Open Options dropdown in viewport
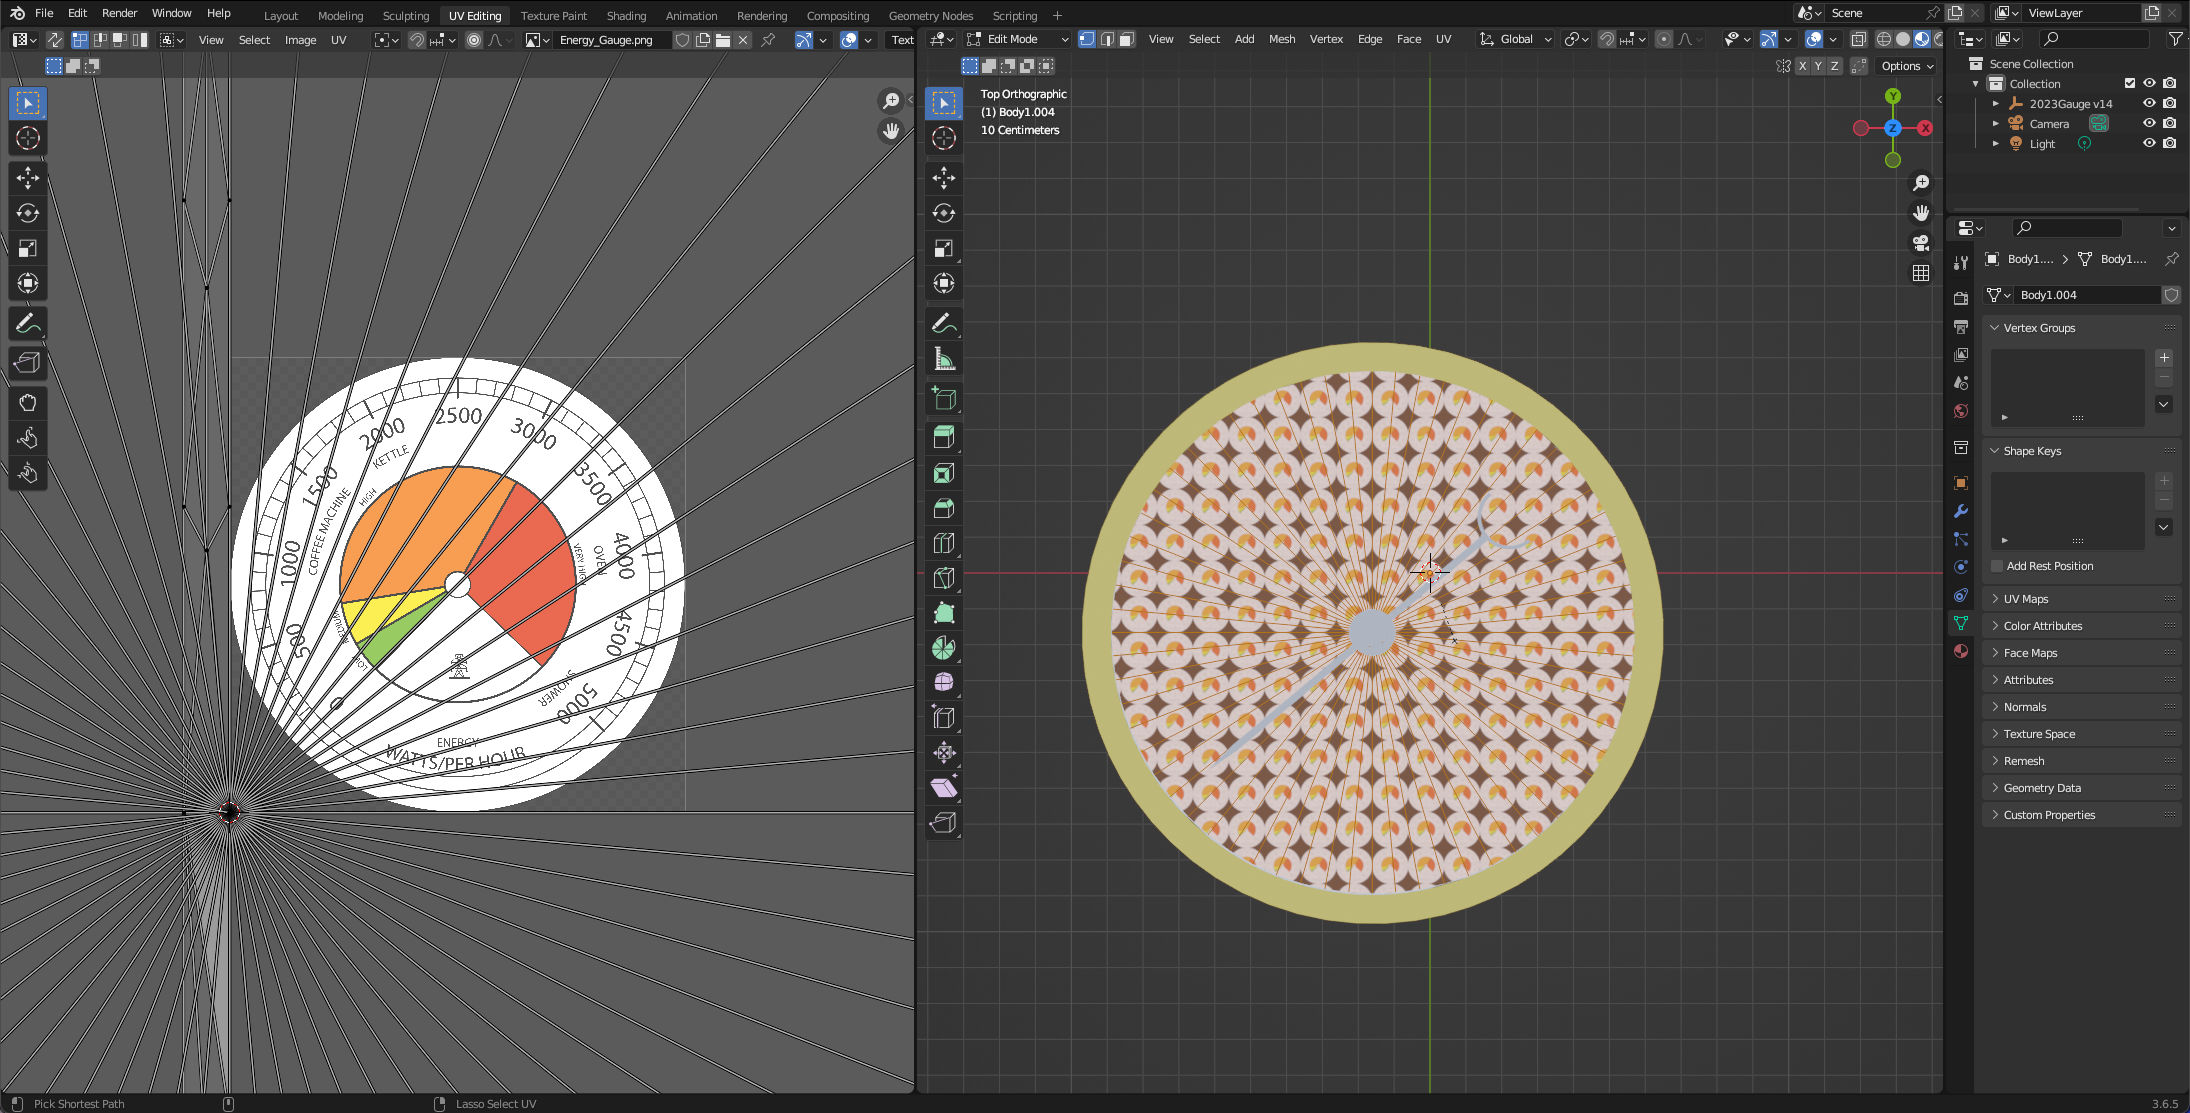Screen dimensions: 2190x1113 pyautogui.click(x=1907, y=66)
